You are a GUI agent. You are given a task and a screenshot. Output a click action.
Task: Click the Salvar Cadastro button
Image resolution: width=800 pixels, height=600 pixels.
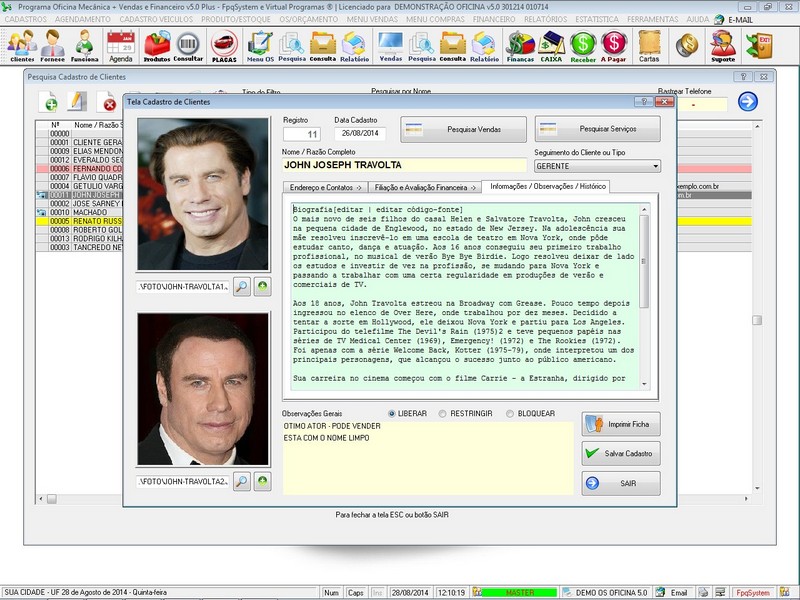pyautogui.click(x=621, y=453)
